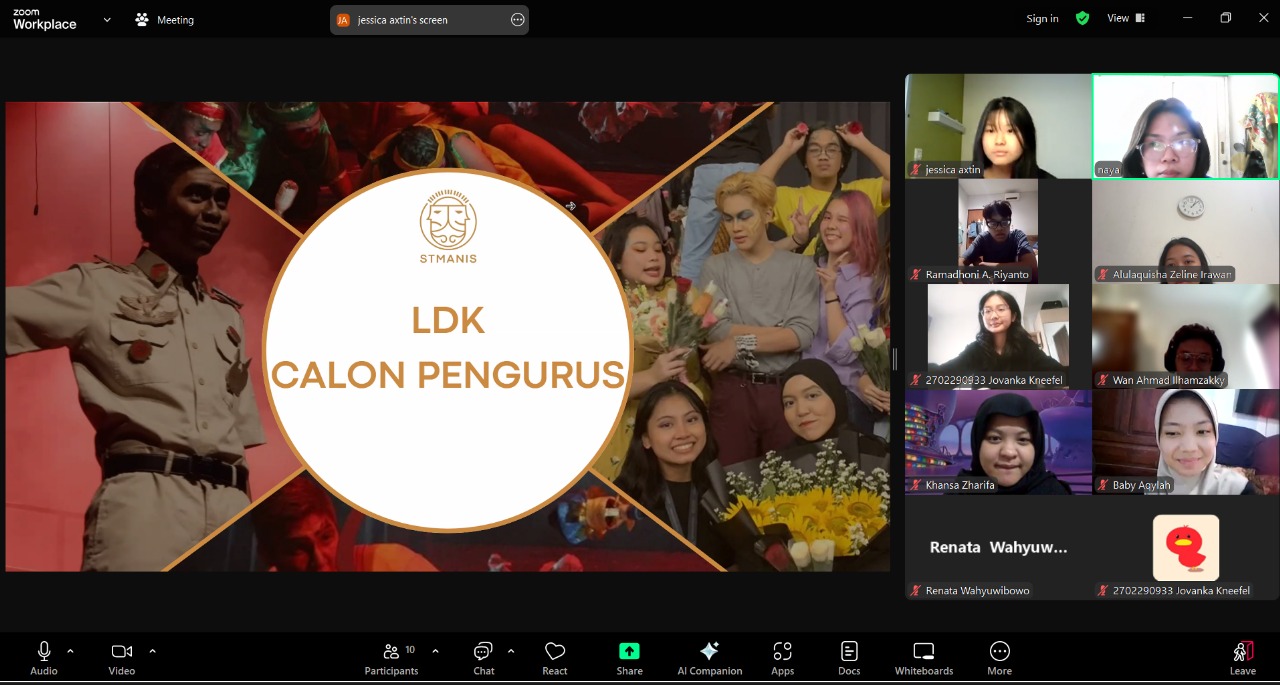Expand the Chat options arrow
This screenshot has width=1280, height=685.
[511, 651]
